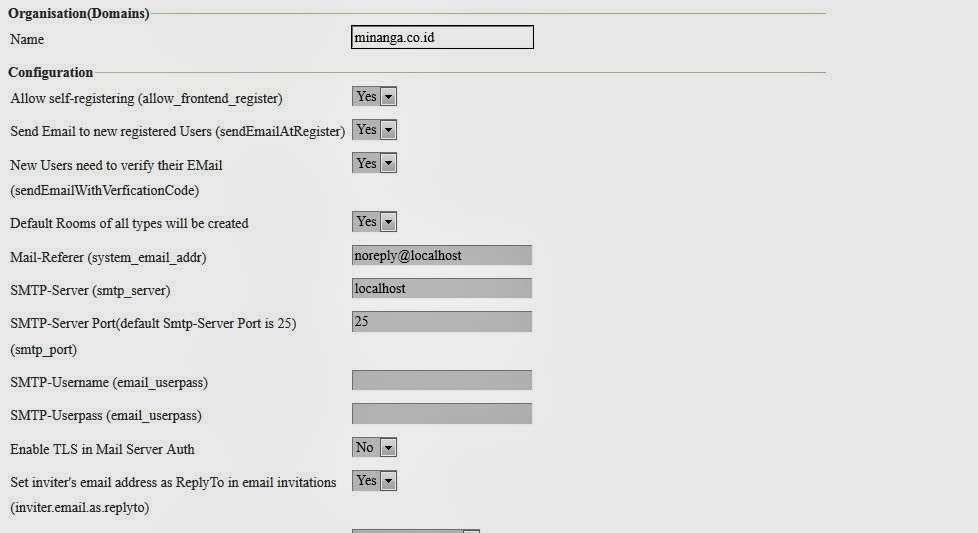
Task: Click the 'Default Rooms of all types' label
Action: tap(129, 223)
